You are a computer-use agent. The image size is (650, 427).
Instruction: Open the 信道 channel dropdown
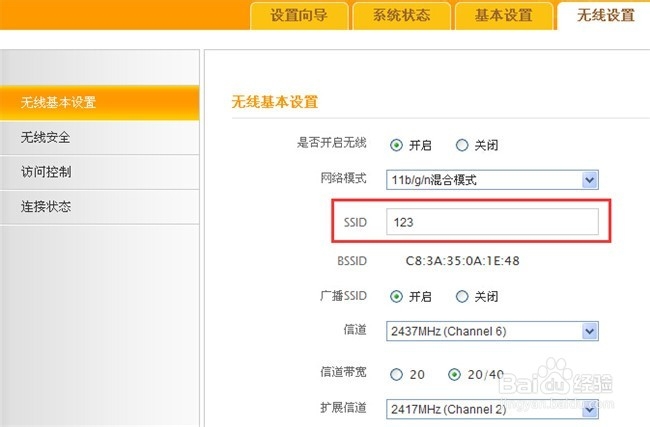click(492, 331)
